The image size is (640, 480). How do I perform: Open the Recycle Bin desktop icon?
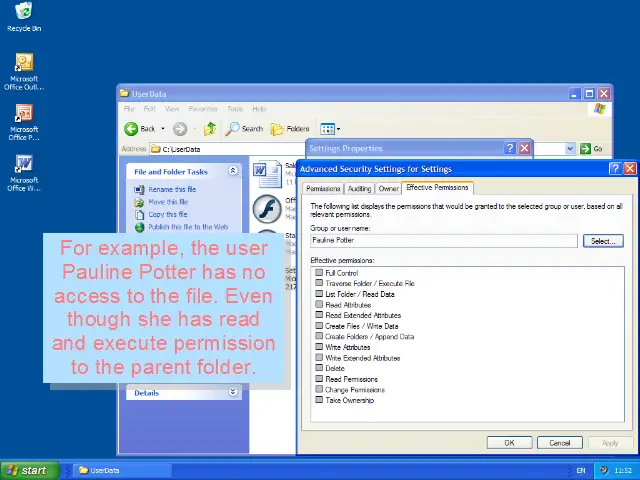23,13
